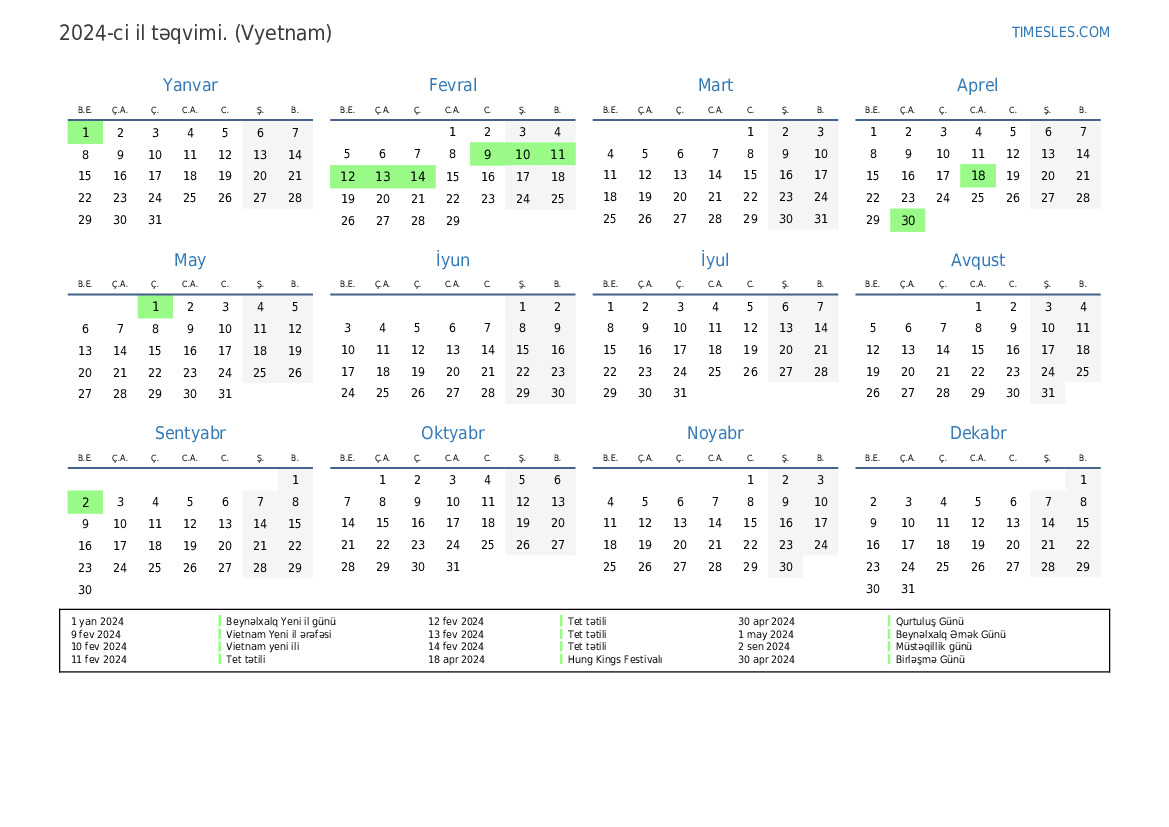Click legend date "1 may 2024"
This screenshot has height=827, width=1169.
(766, 634)
